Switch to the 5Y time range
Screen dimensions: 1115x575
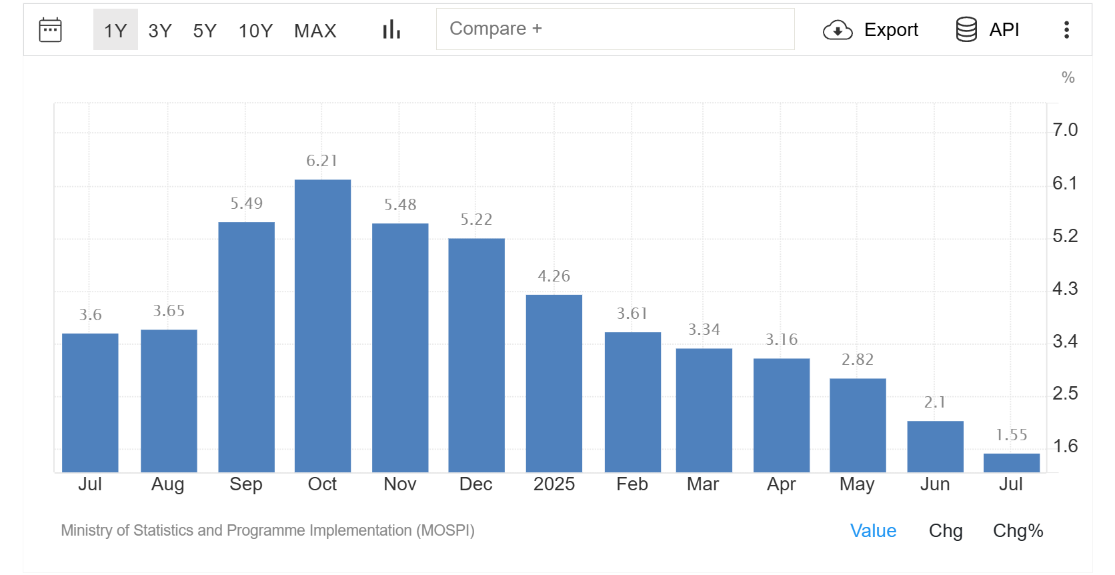pyautogui.click(x=205, y=31)
